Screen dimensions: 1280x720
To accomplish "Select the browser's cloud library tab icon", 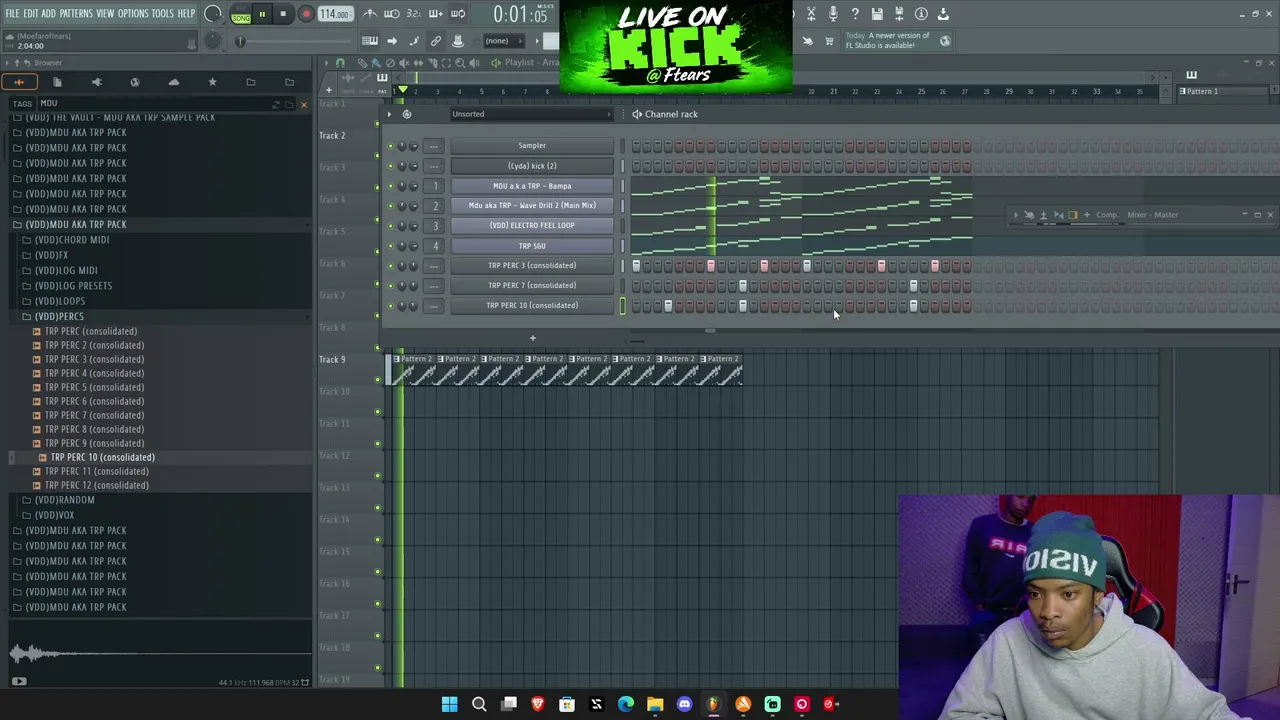I will [x=174, y=82].
